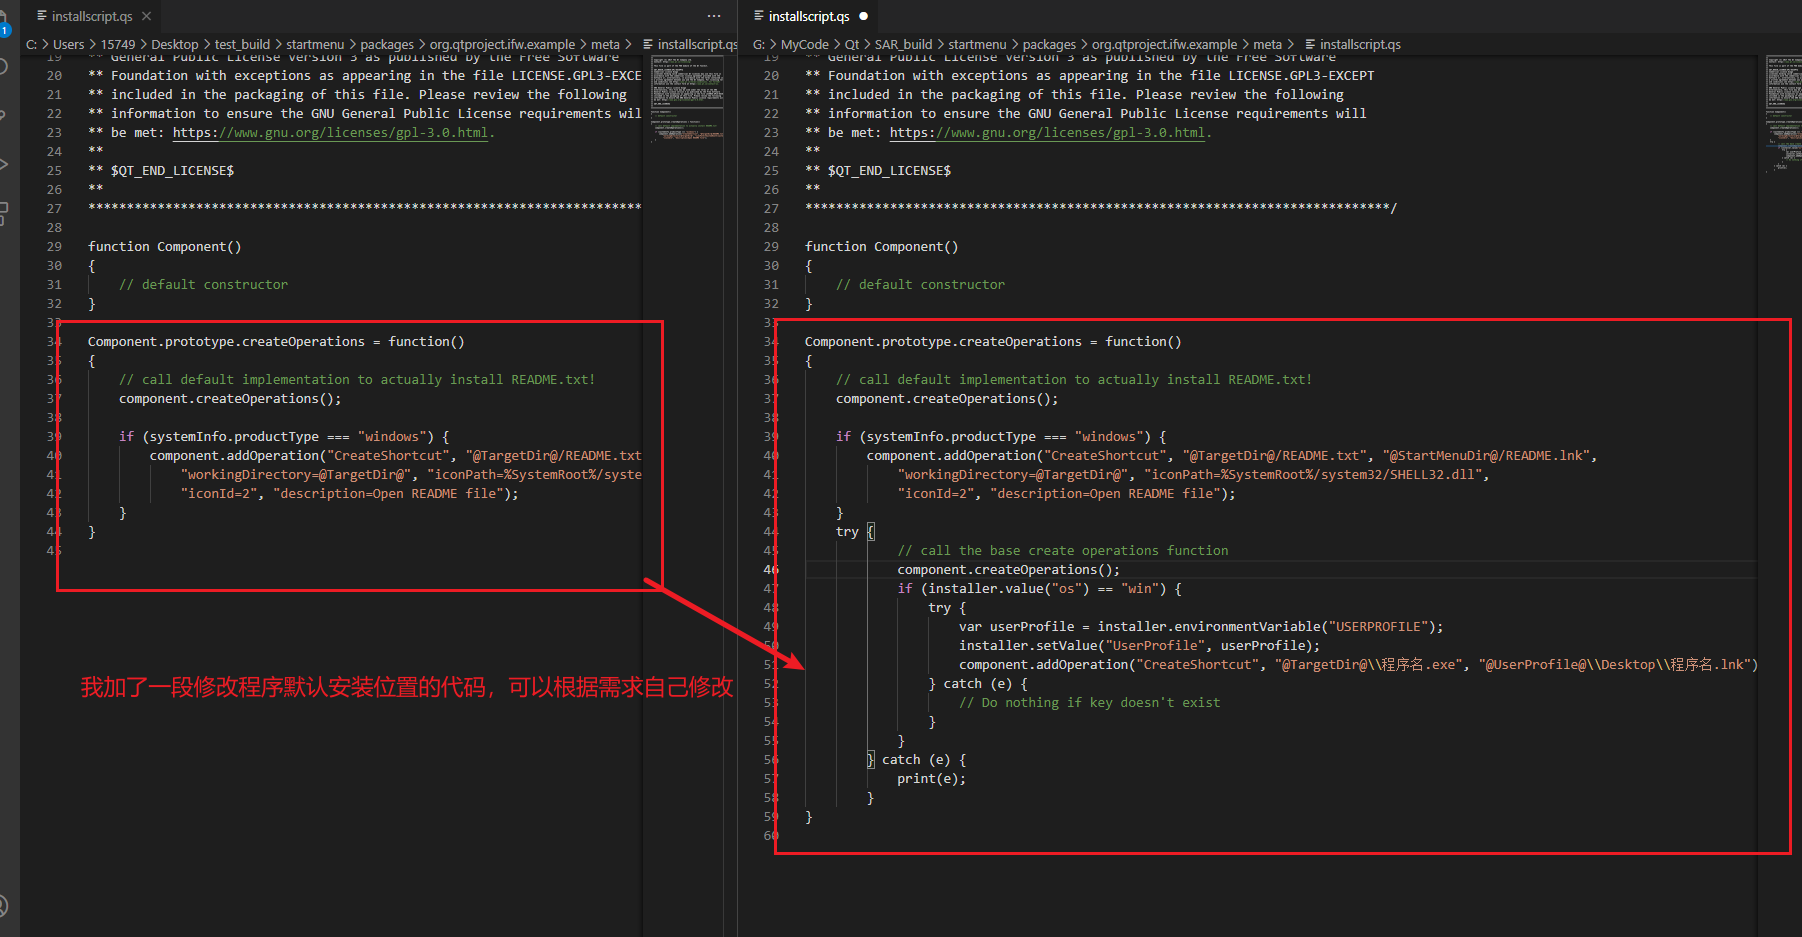Open the Run and Debug icon

[4, 164]
